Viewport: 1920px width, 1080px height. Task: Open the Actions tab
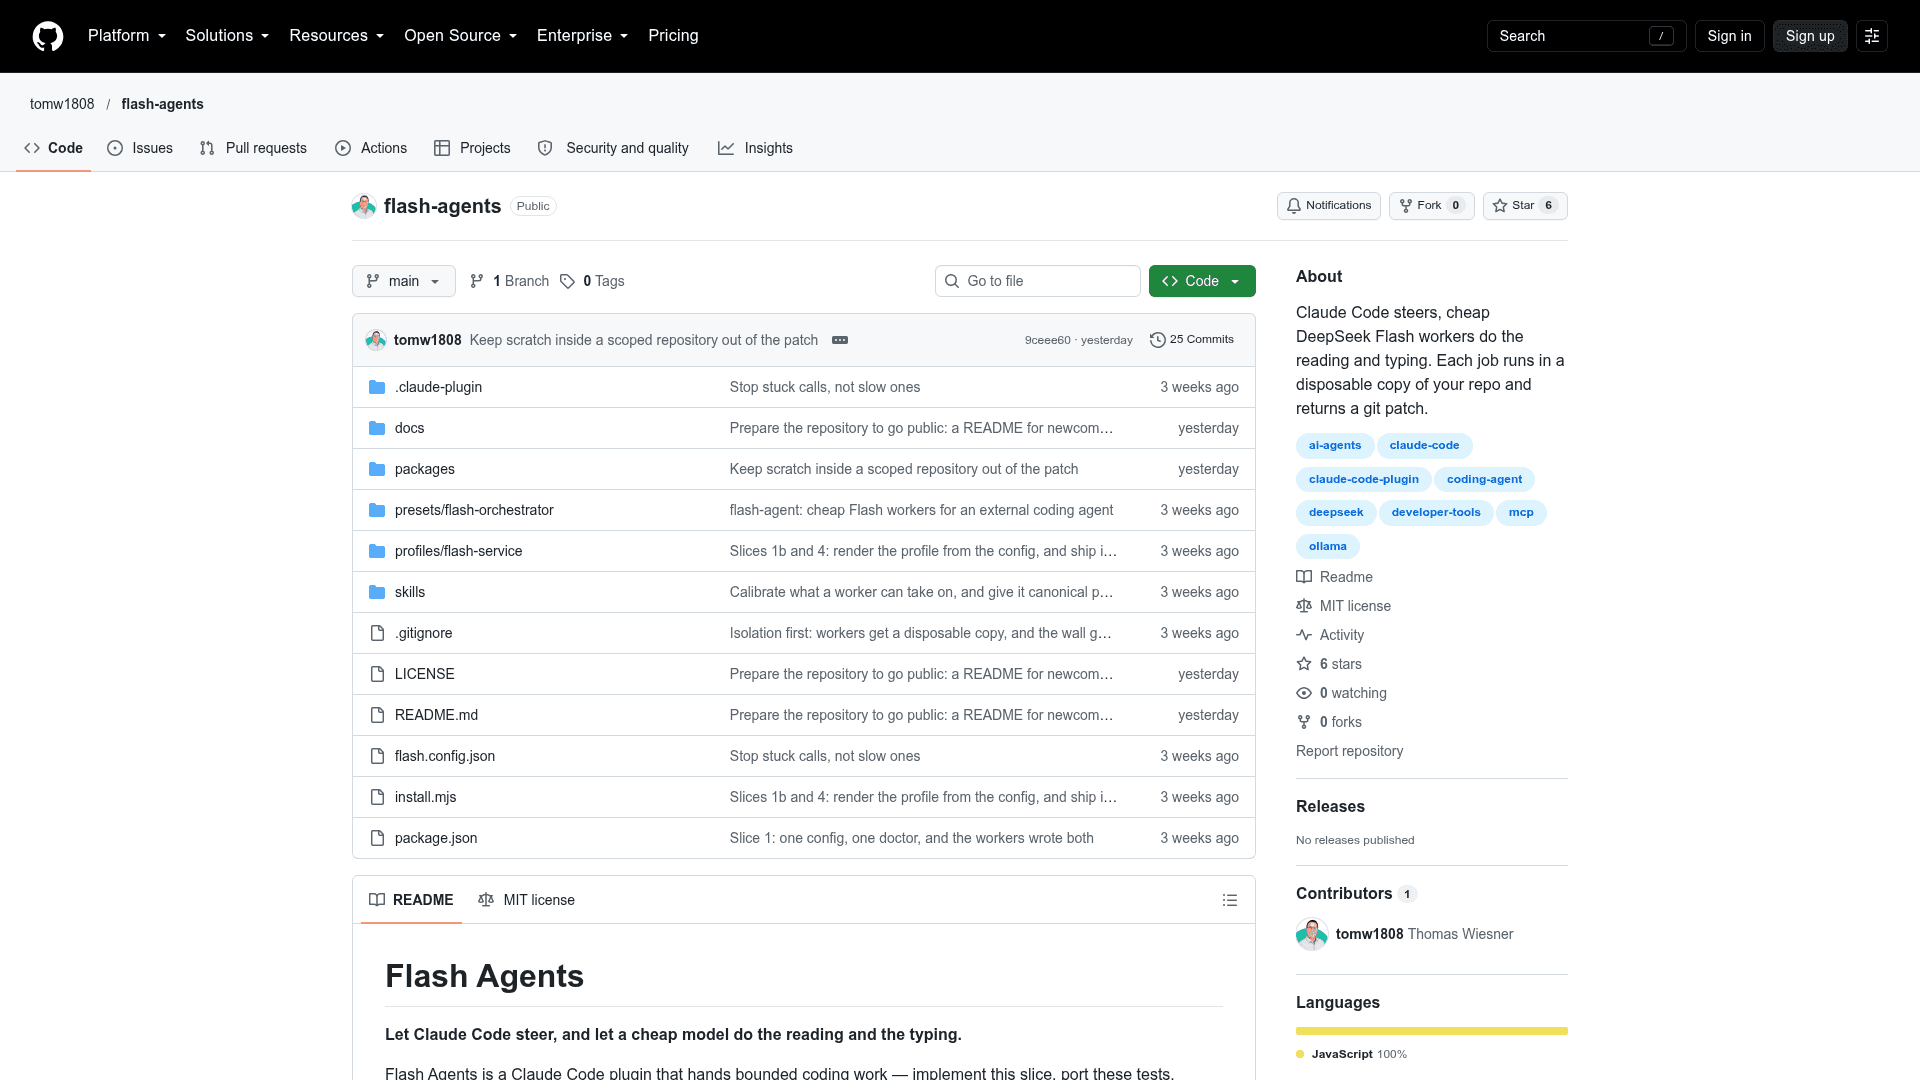pos(371,148)
